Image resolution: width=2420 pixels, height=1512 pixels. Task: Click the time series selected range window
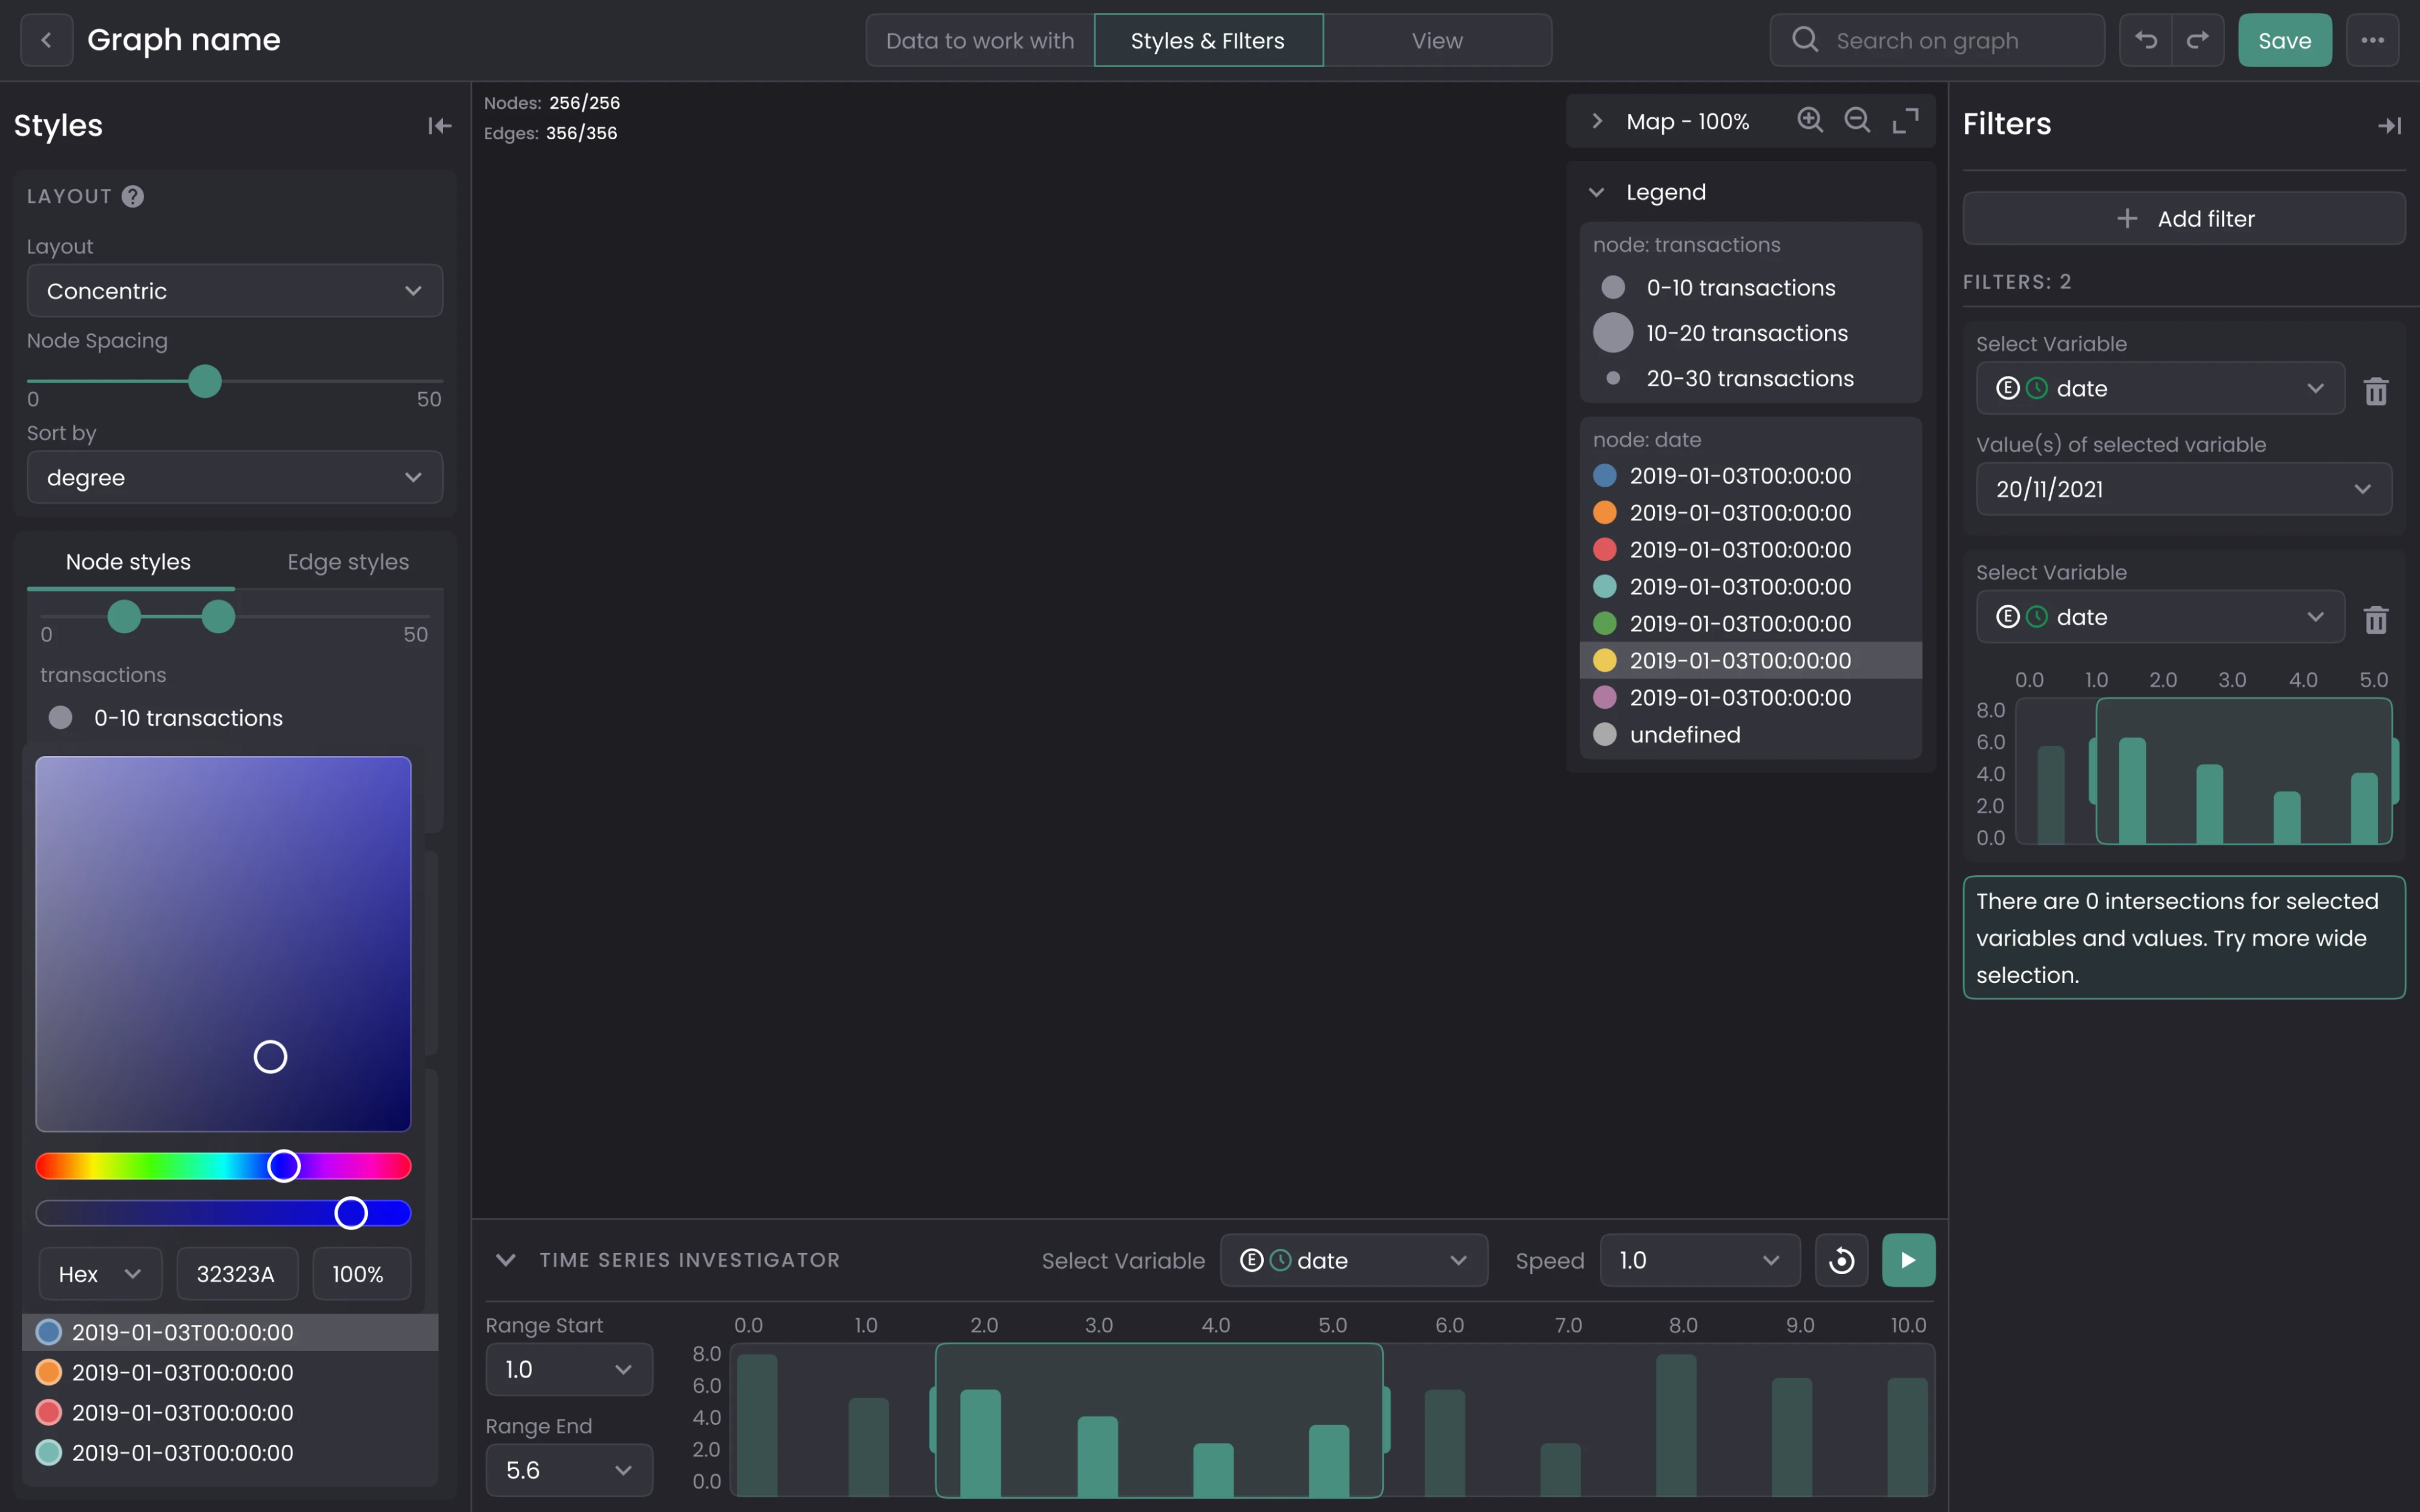[1159, 1420]
